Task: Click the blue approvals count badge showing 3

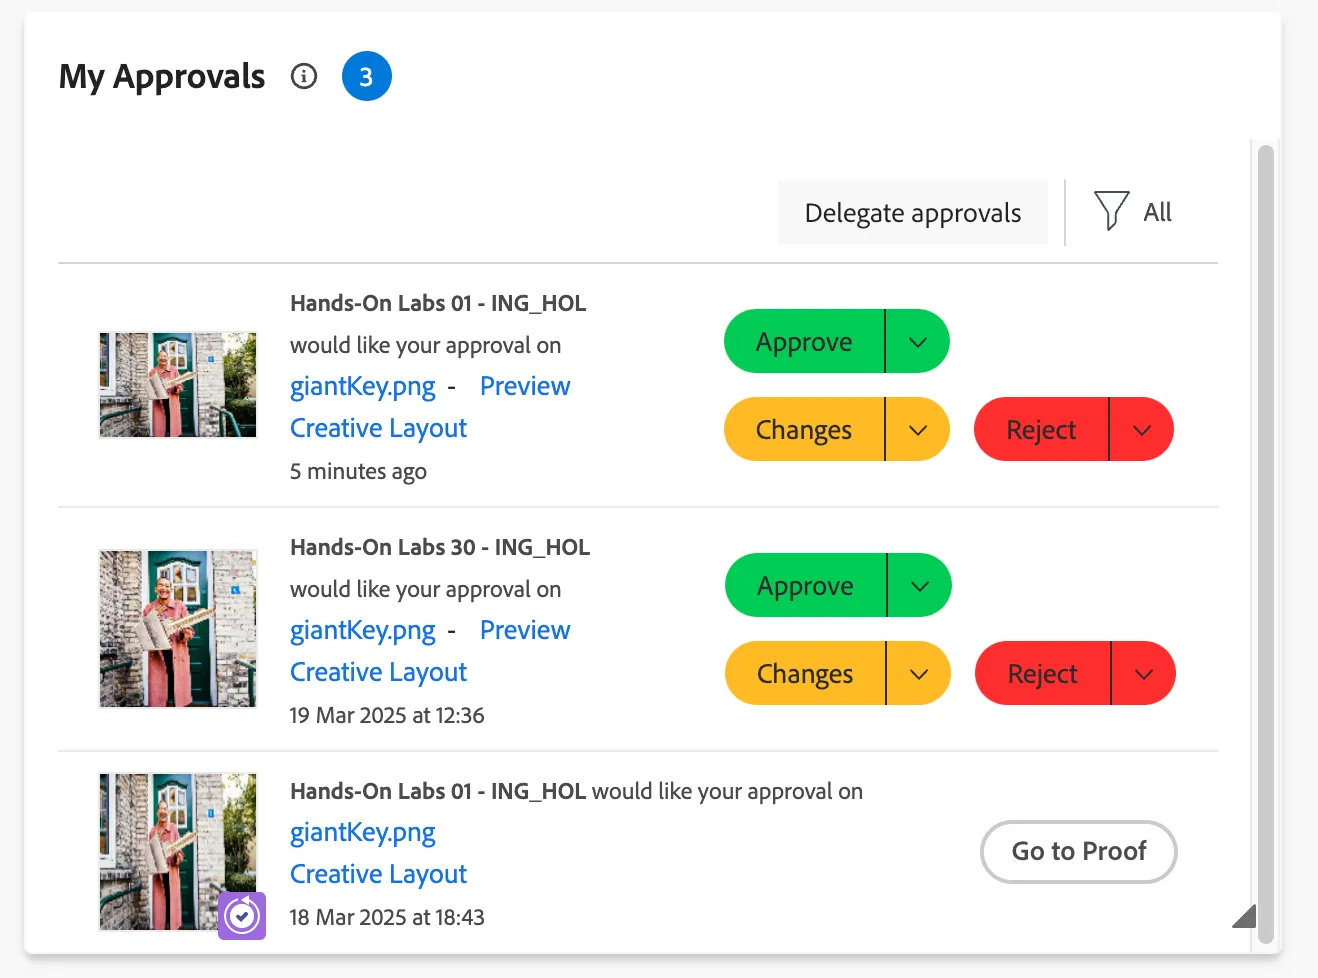Action: pos(366,77)
